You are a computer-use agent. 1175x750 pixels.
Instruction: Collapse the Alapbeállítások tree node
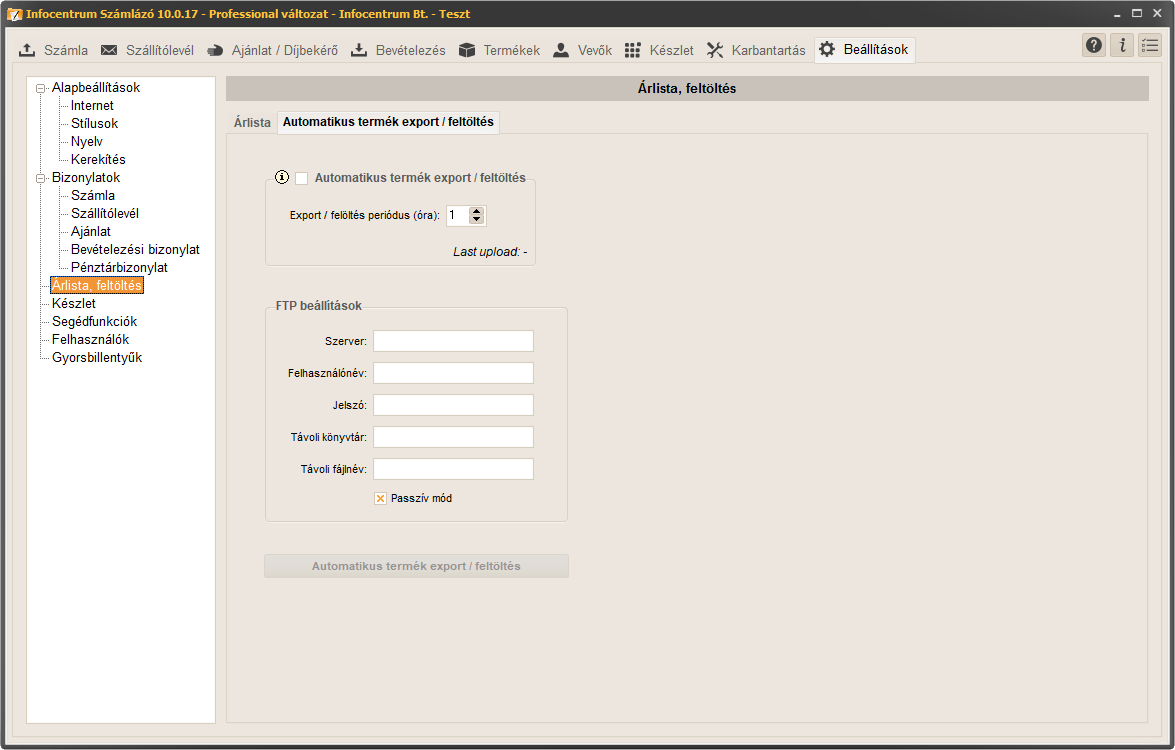[41, 88]
